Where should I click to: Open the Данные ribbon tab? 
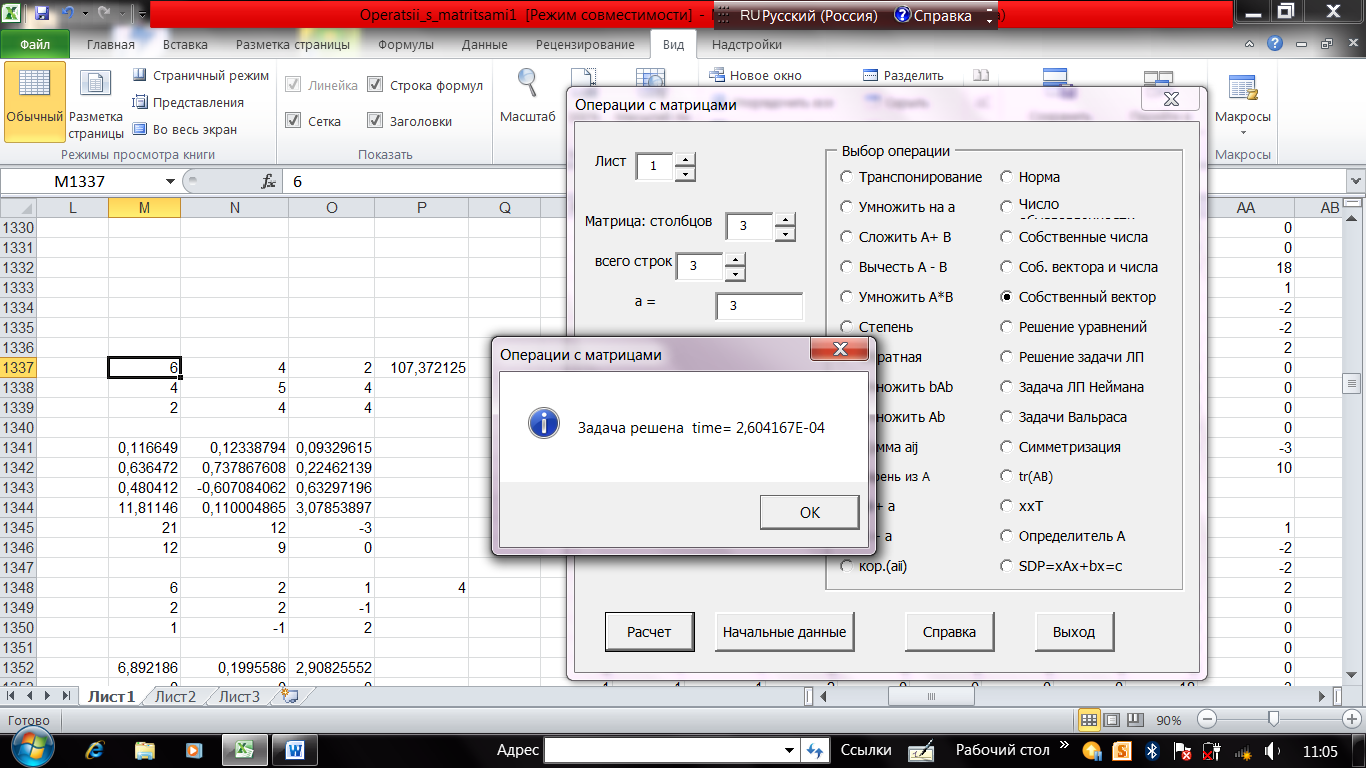[x=483, y=44]
